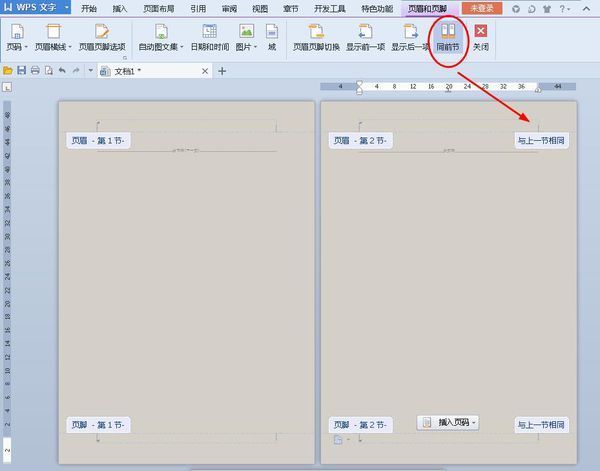The width and height of the screenshot is (600, 471).
Task: Click the 页码 page number icon
Action: click(x=17, y=32)
